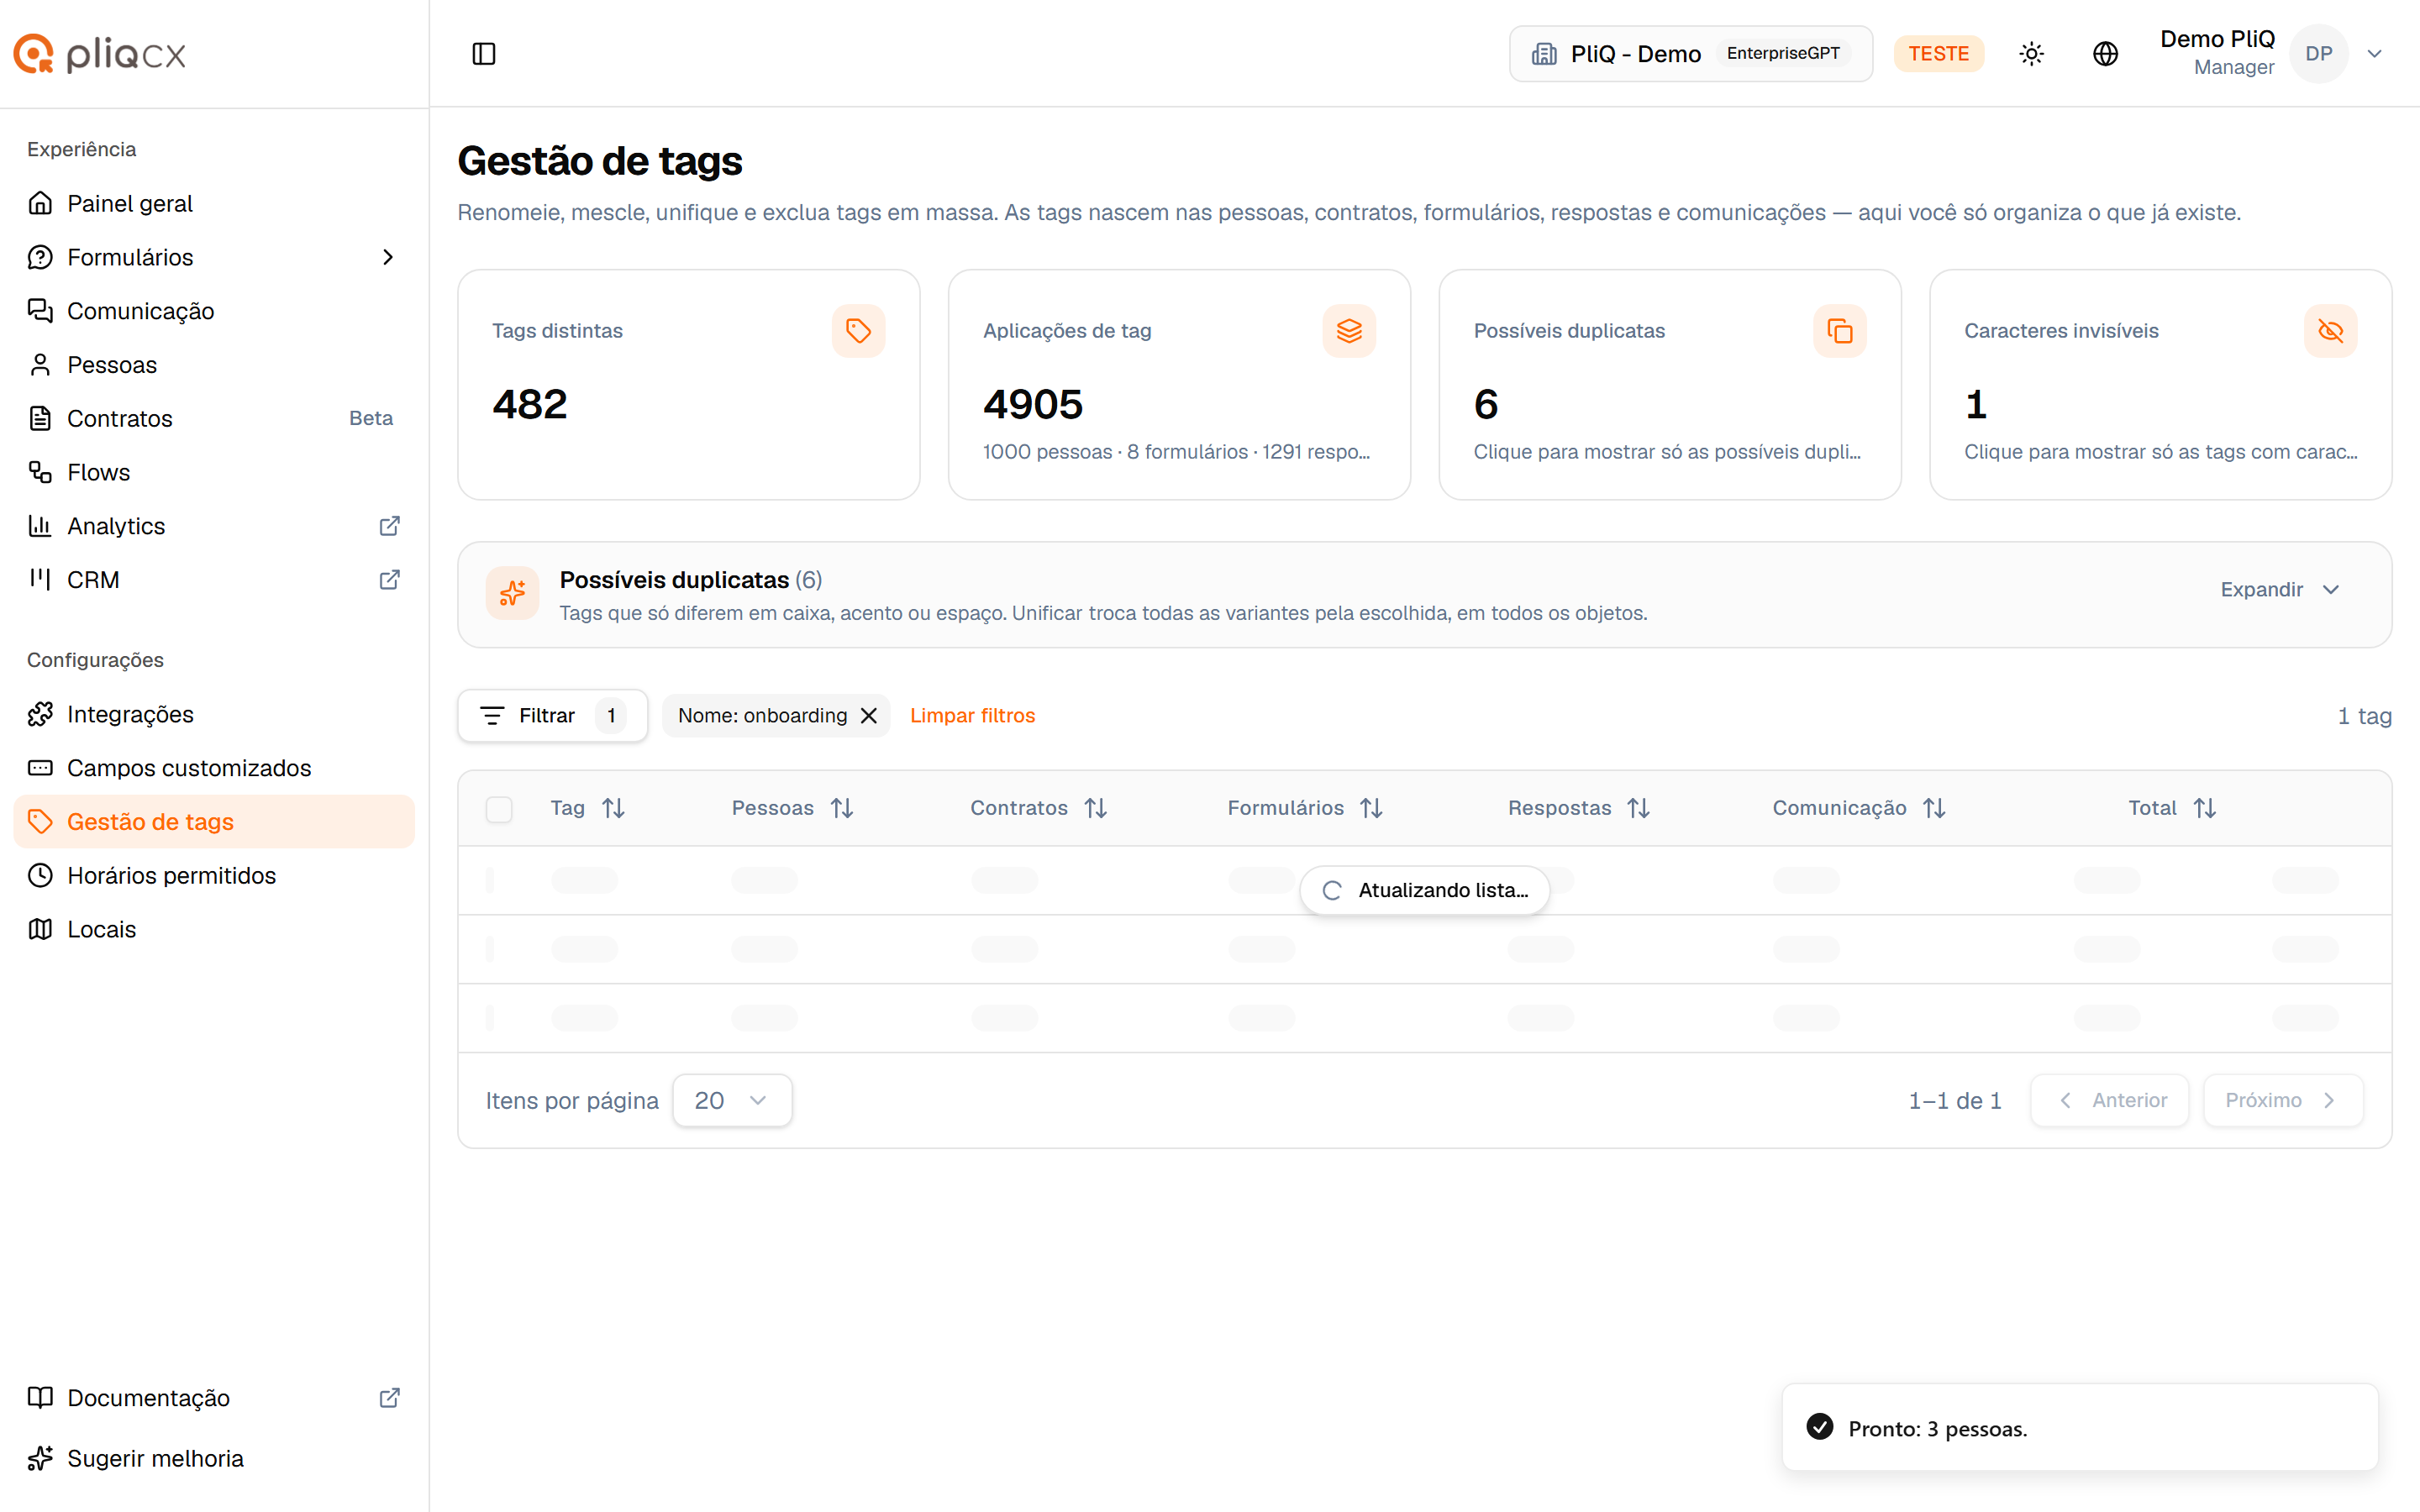
Task: Click the DP user avatar
Action: point(2318,54)
